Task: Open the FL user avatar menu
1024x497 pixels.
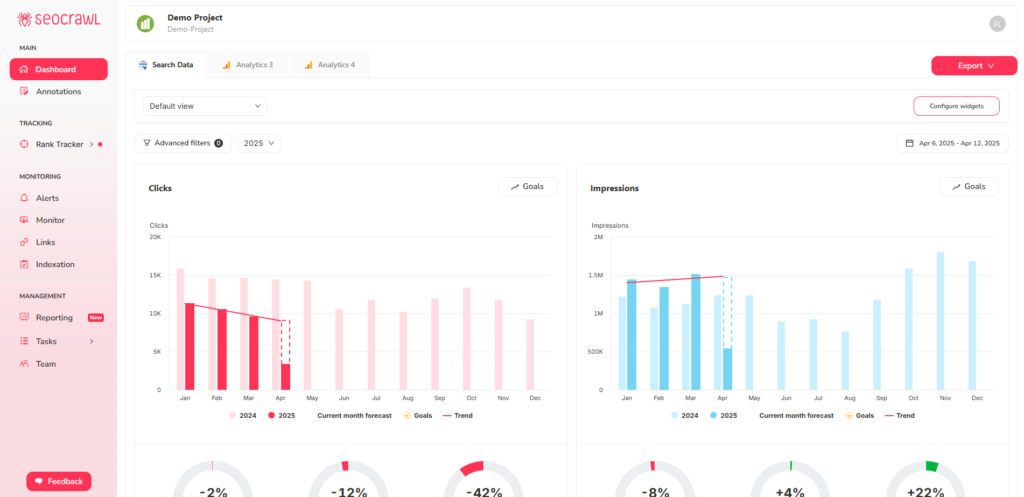Action: (997, 24)
